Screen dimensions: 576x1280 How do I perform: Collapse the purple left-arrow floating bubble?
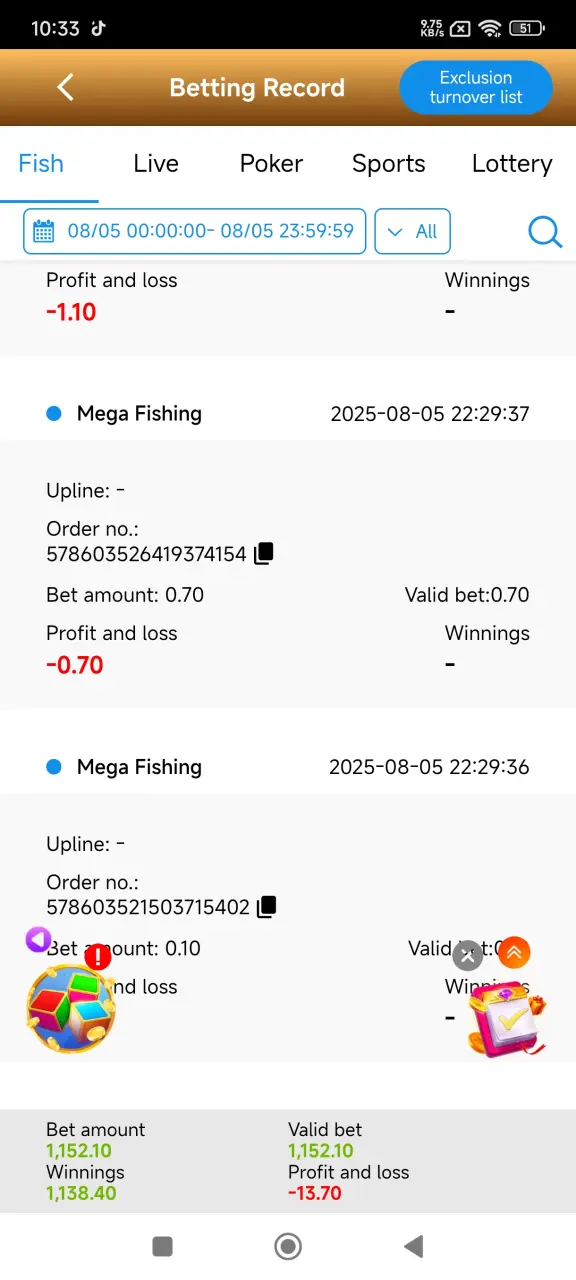click(38, 939)
